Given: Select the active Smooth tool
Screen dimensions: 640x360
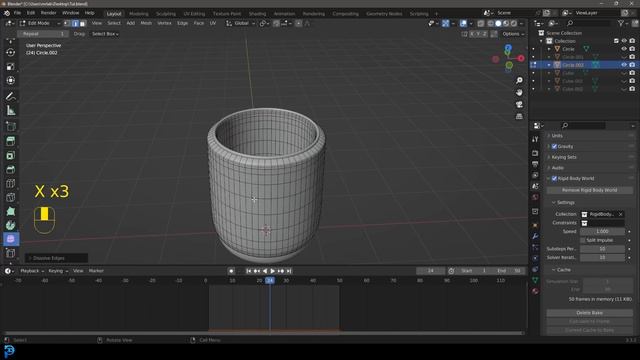Looking at the screenshot, I should point(11,239).
